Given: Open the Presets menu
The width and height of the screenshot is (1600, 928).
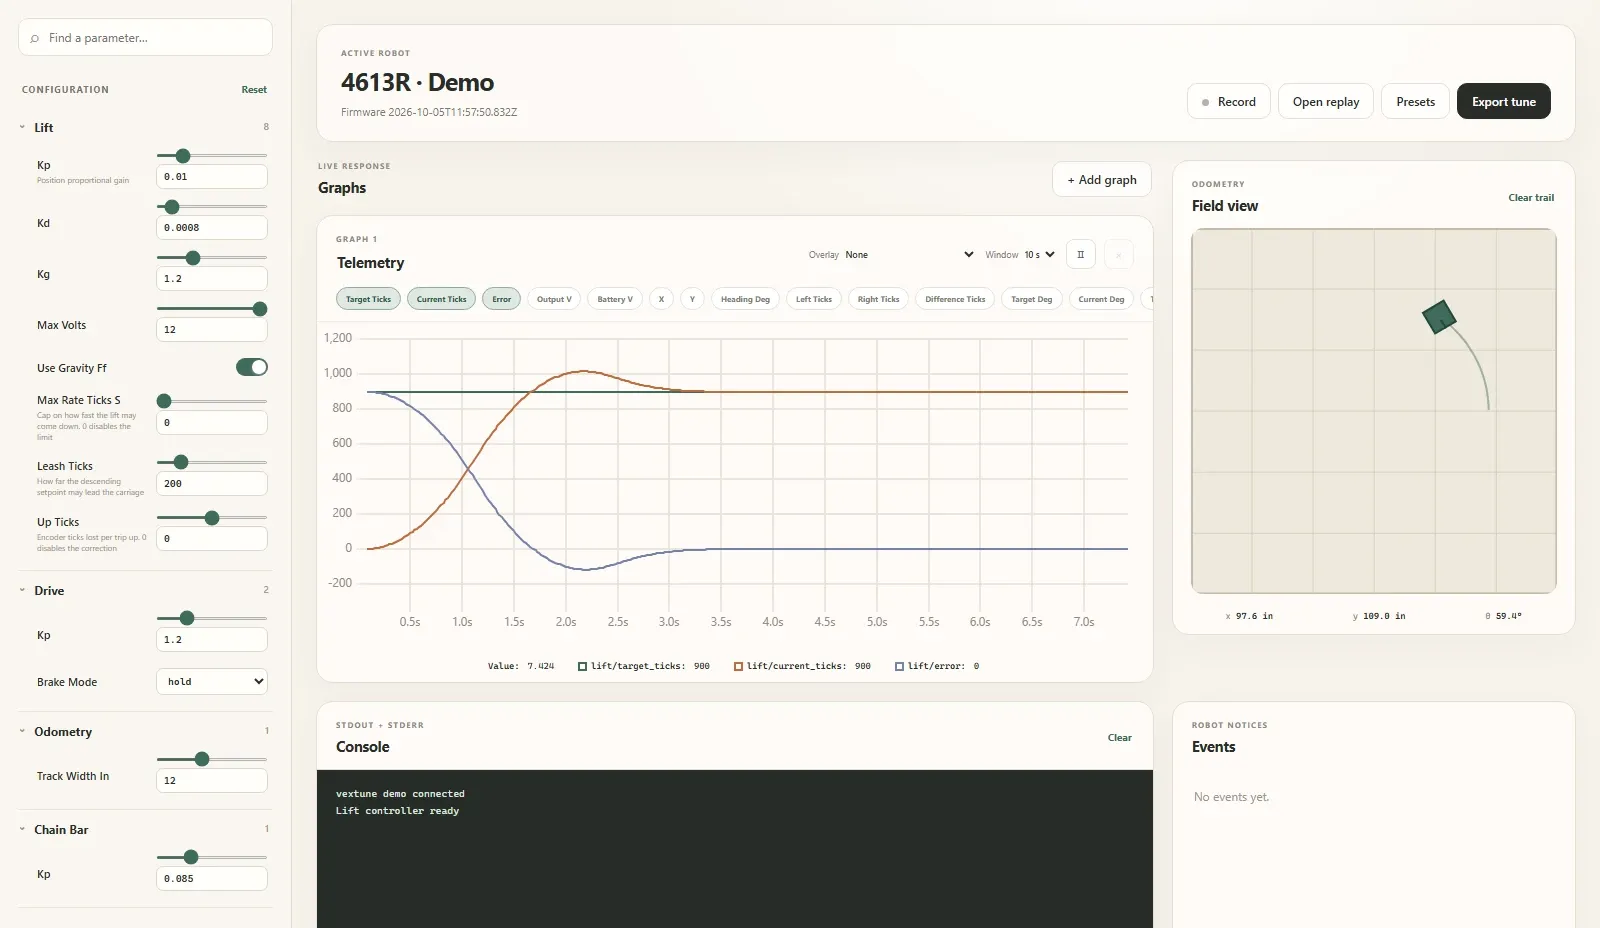Looking at the screenshot, I should point(1415,101).
